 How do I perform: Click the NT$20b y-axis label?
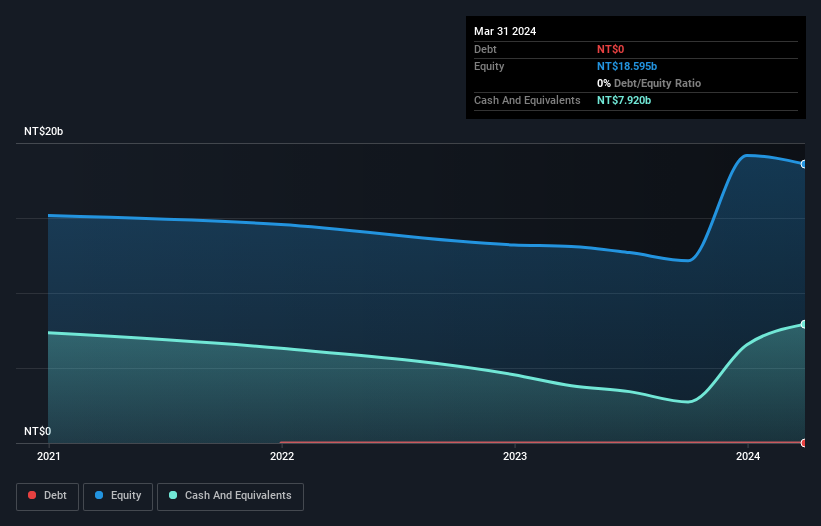click(43, 131)
